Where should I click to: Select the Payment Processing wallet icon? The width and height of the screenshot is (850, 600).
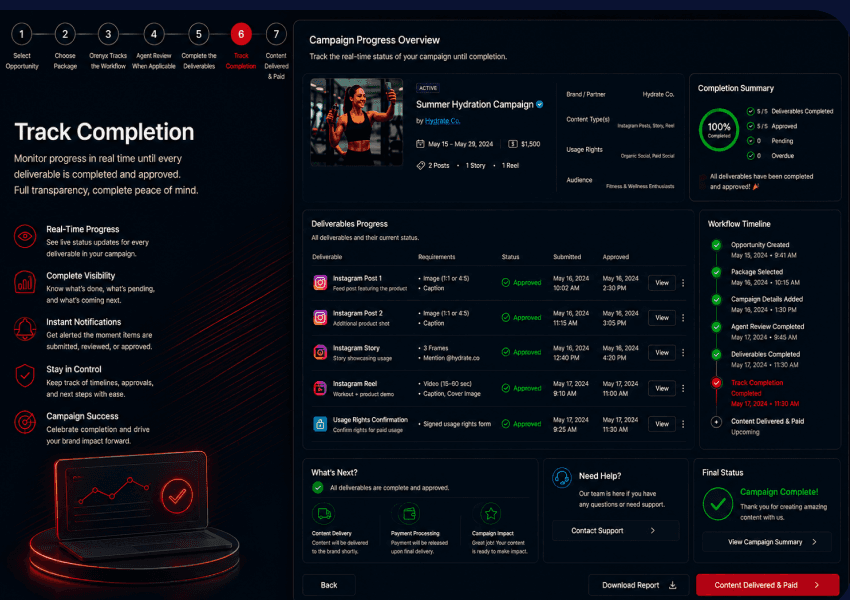tap(409, 513)
